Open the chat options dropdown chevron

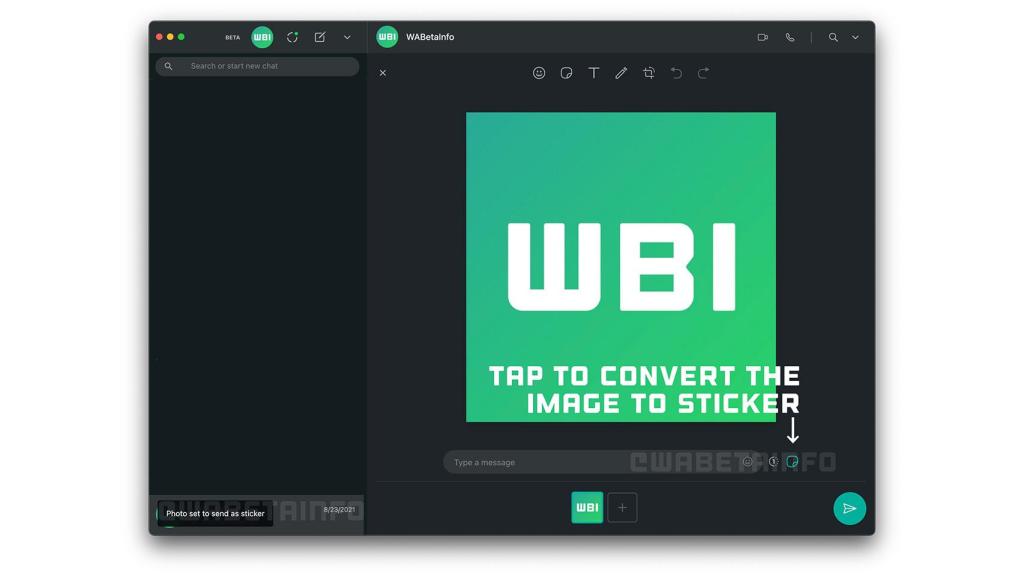(855, 37)
